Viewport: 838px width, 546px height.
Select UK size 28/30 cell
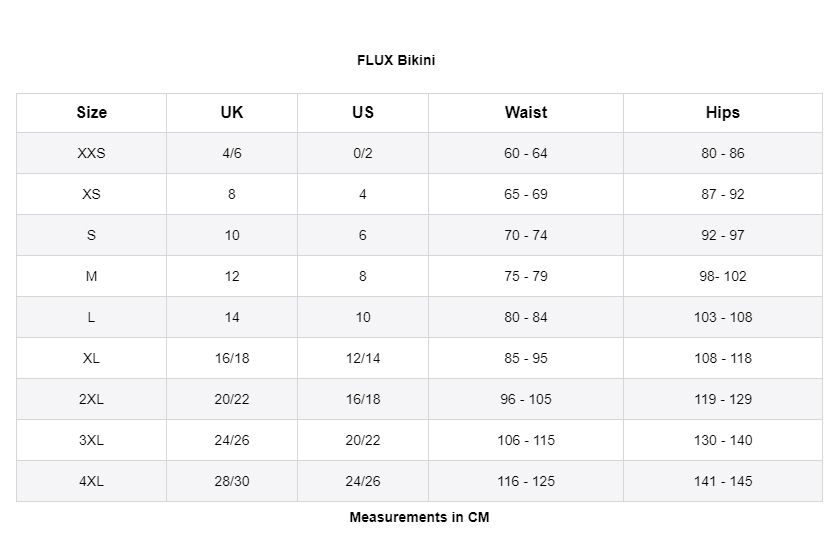coord(232,481)
